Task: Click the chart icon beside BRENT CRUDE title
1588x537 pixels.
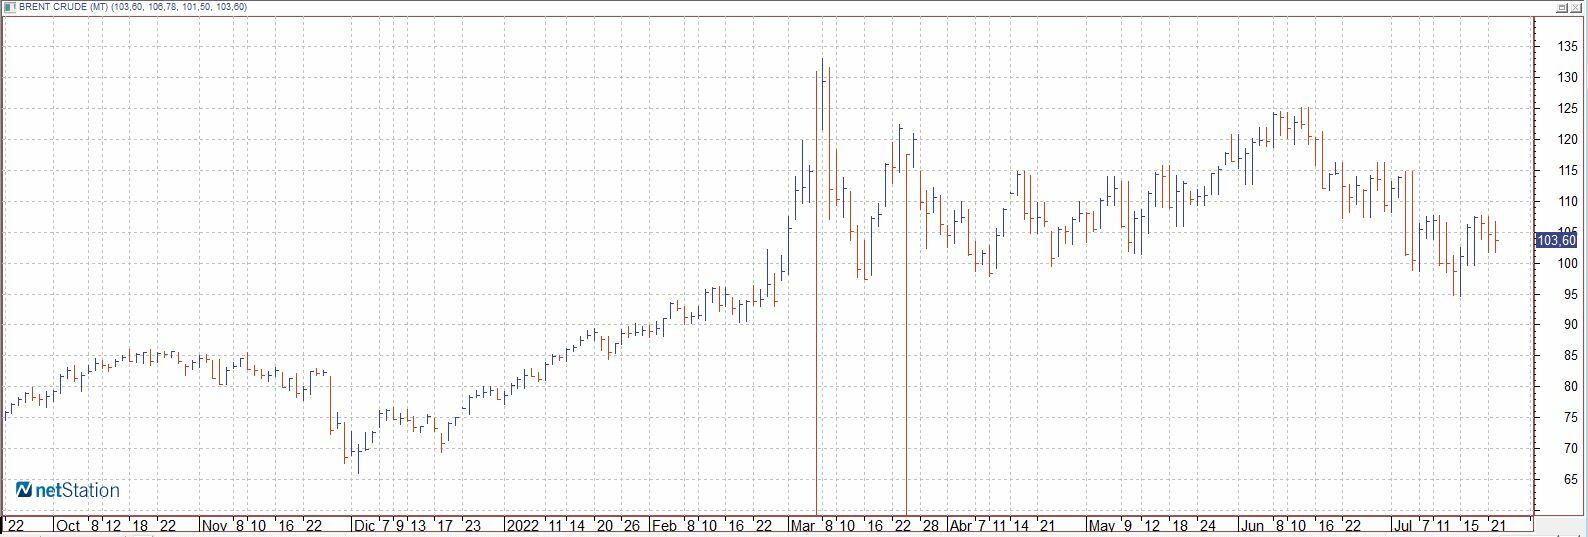Action: pyautogui.click(x=10, y=7)
